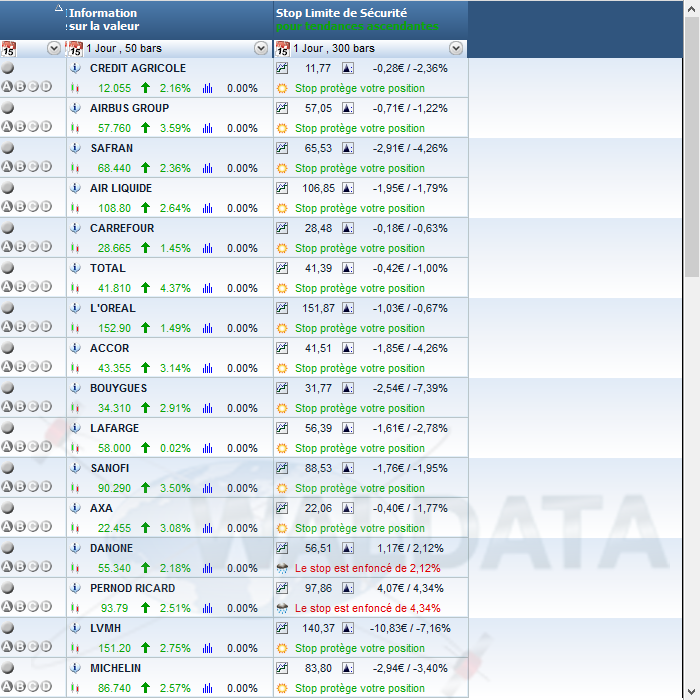Screen dimensions: 700x700
Task: Click '-10,83€ / -7,16%' in LVMH row
Action: 410,629
